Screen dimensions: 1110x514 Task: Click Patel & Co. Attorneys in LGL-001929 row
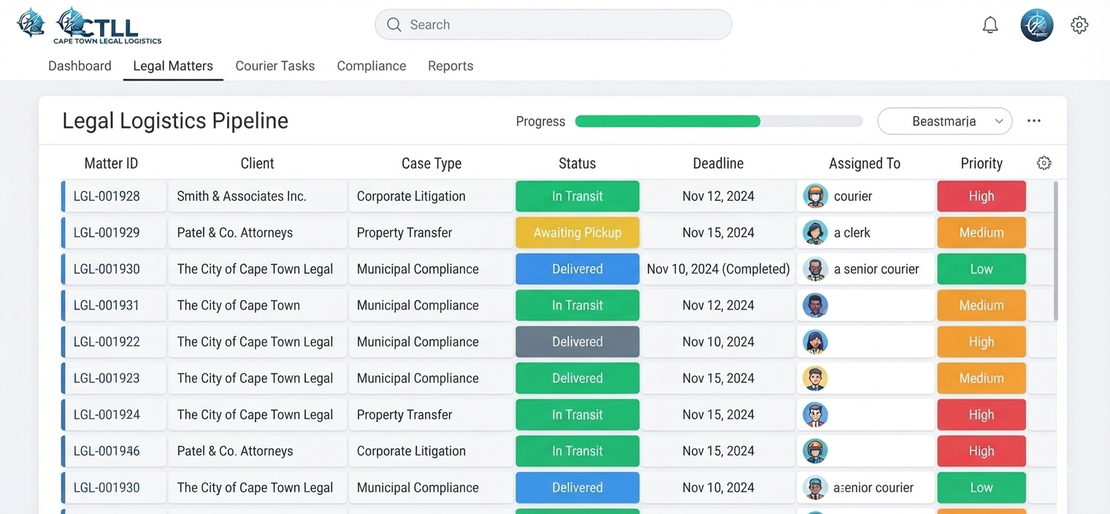234,232
